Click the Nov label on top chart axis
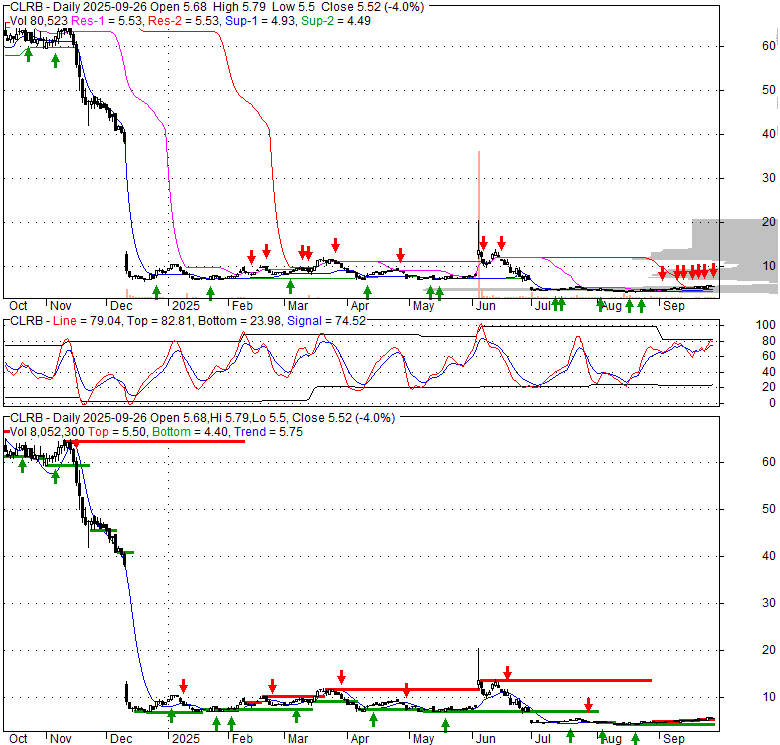Screen dimensions: 780x745 61,306
